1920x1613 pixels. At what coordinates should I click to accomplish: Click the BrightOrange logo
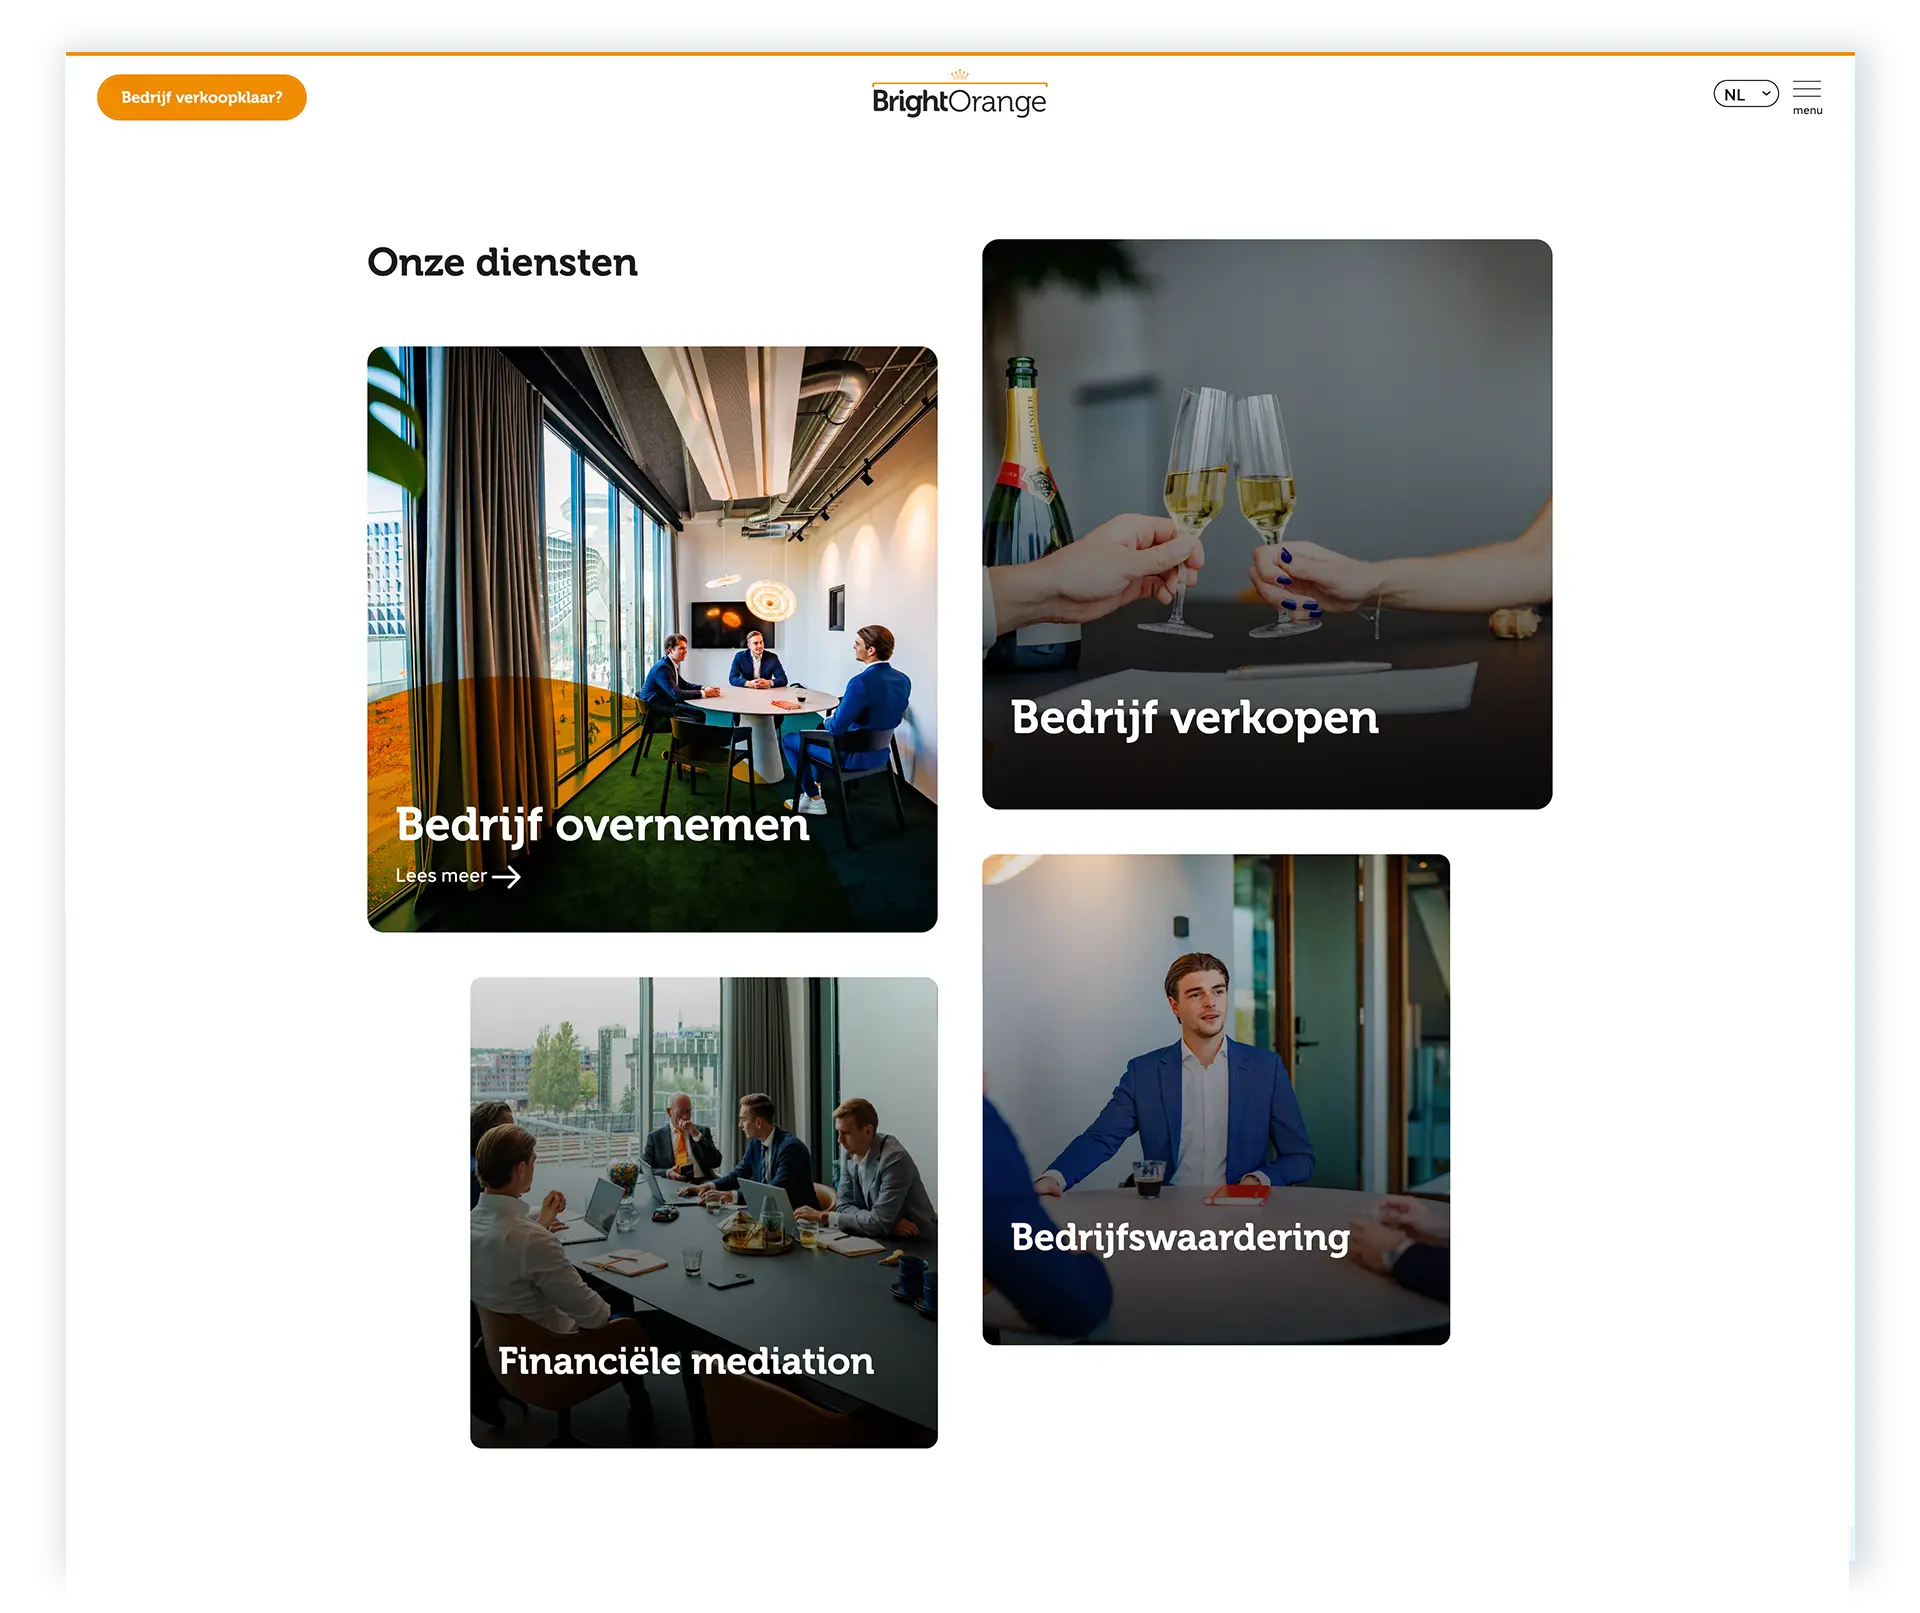(959, 96)
